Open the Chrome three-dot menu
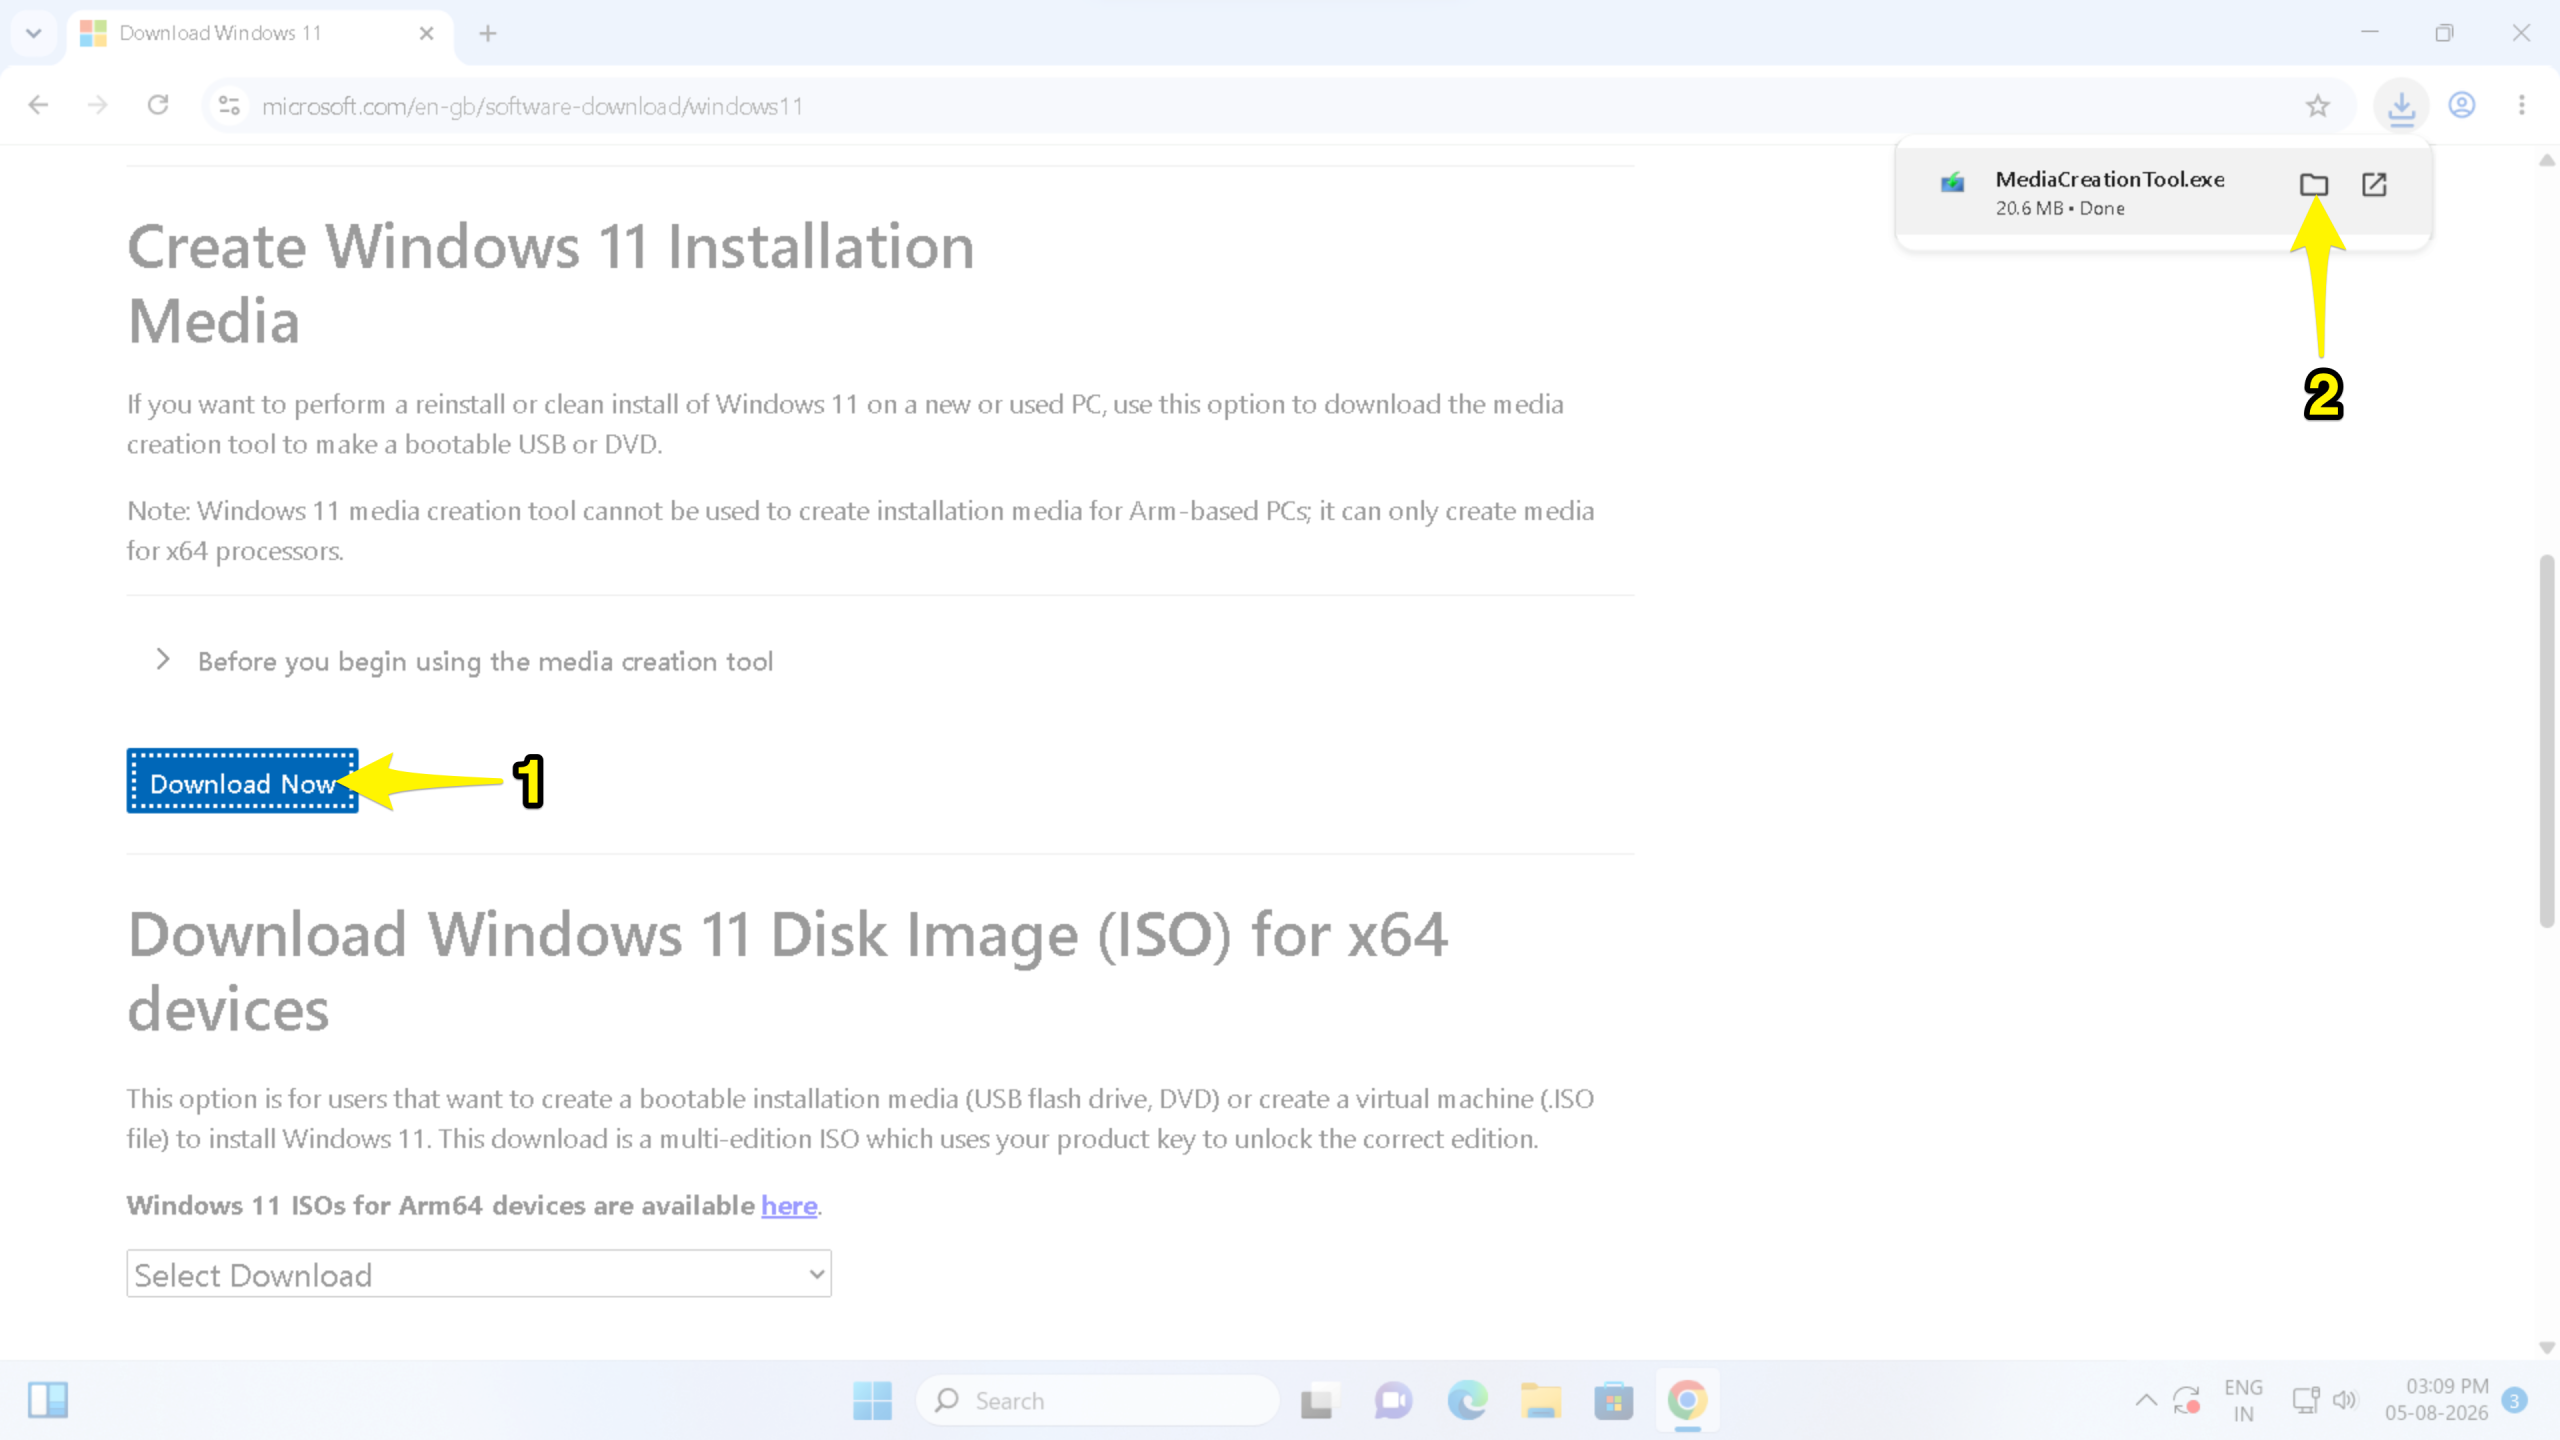2560x1440 pixels. 2521,106
